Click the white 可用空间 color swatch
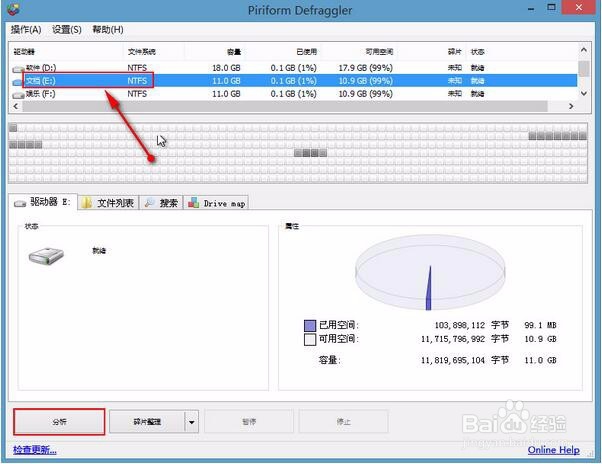Screen dimensions: 602x464 click(x=310, y=340)
